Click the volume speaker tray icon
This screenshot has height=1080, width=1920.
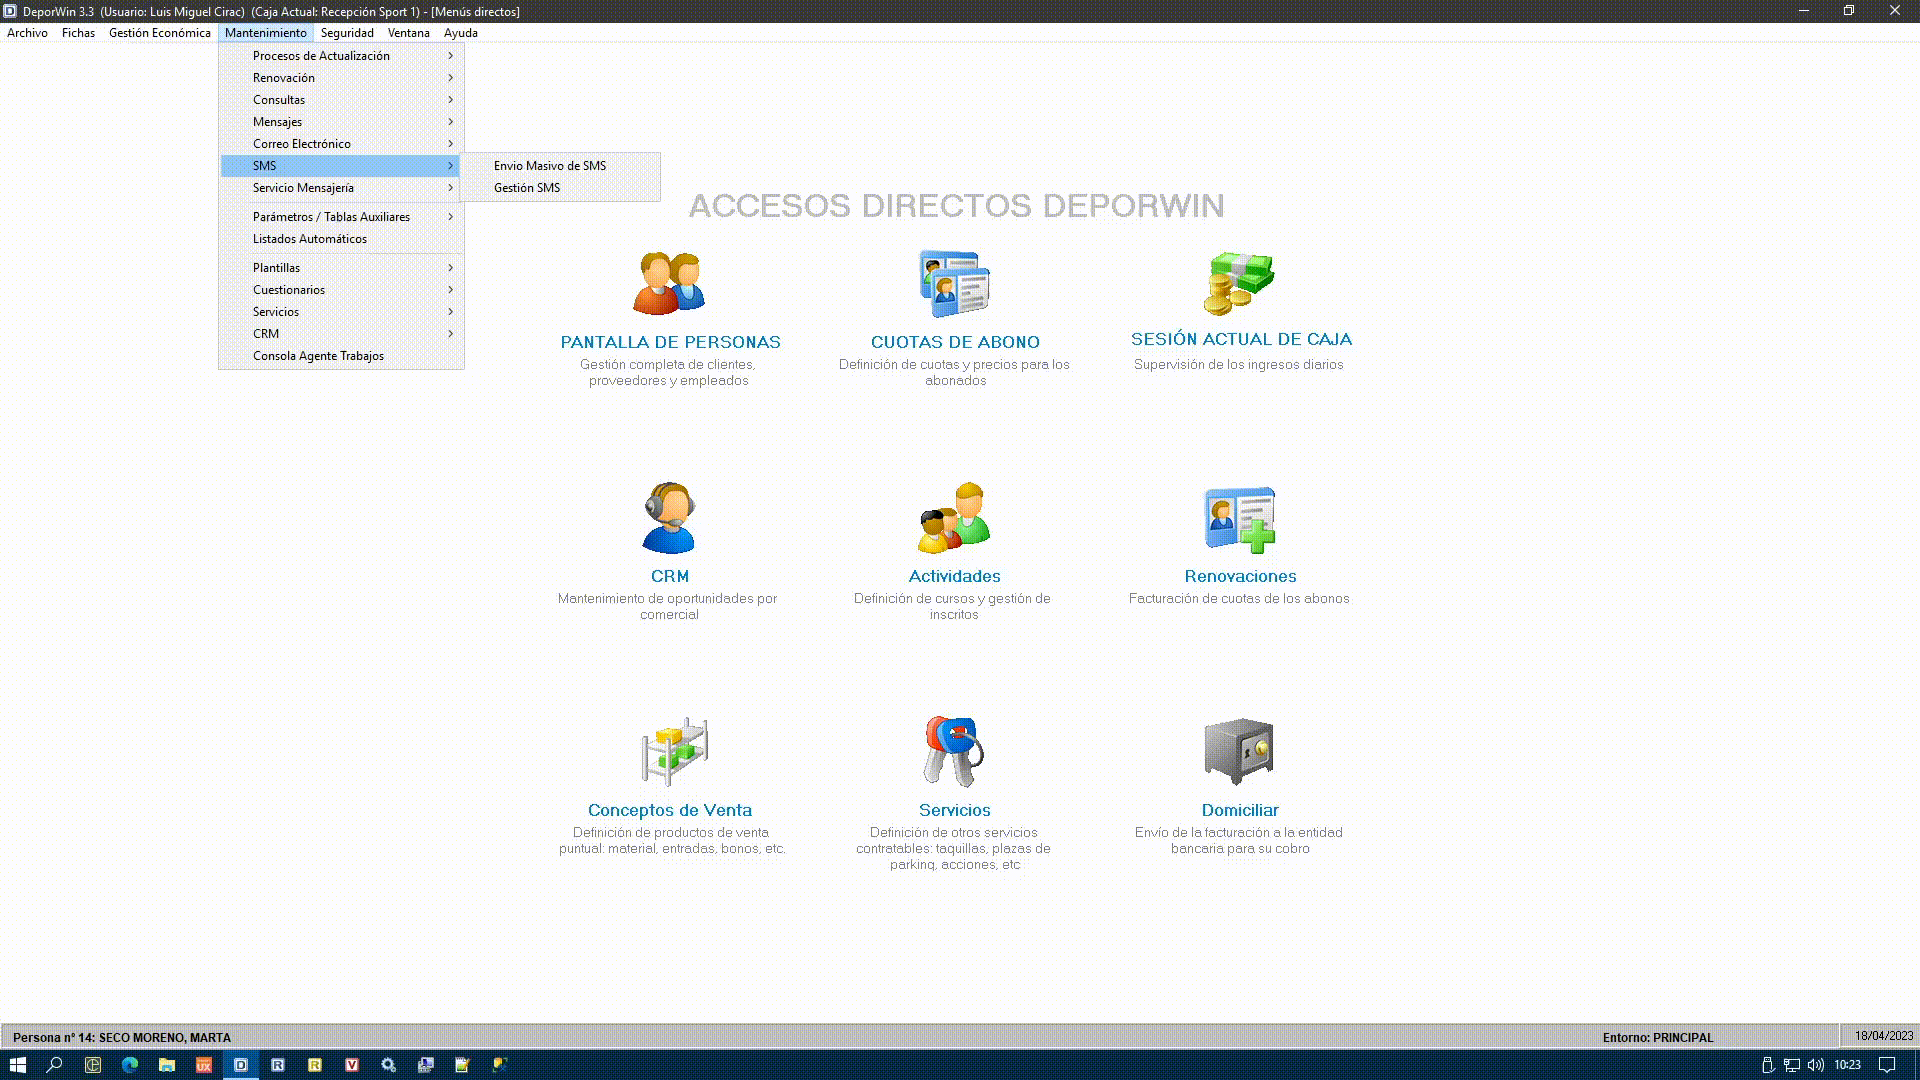[x=1816, y=1065]
